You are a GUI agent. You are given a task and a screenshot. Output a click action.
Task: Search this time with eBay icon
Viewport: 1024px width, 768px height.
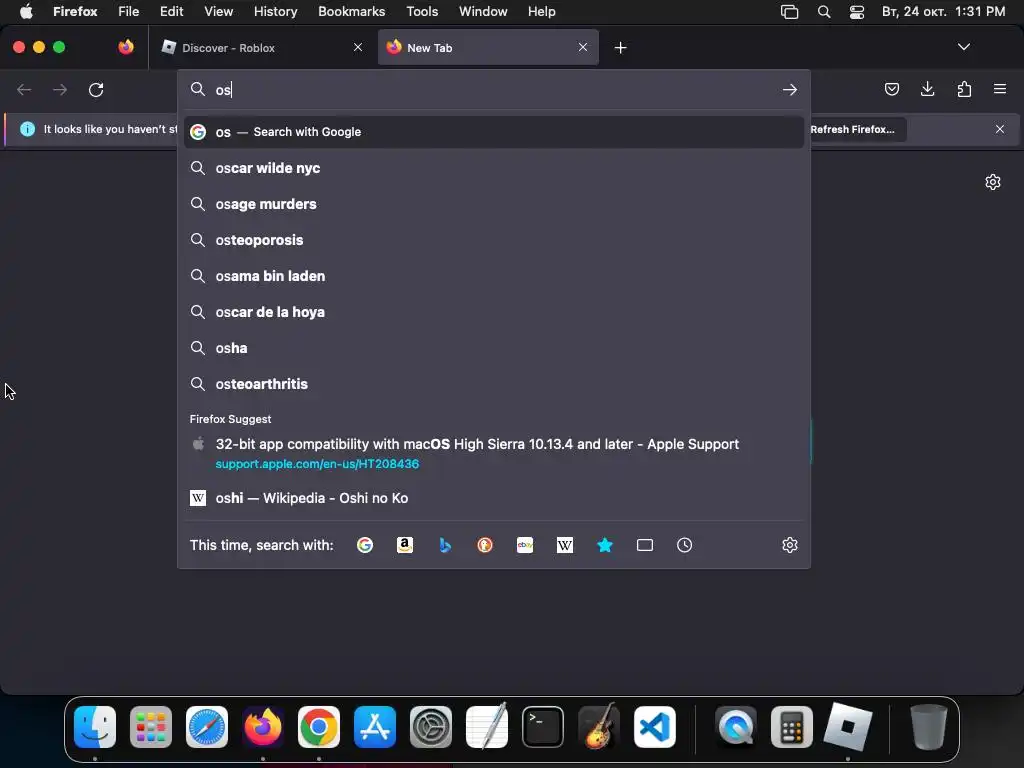coord(525,545)
